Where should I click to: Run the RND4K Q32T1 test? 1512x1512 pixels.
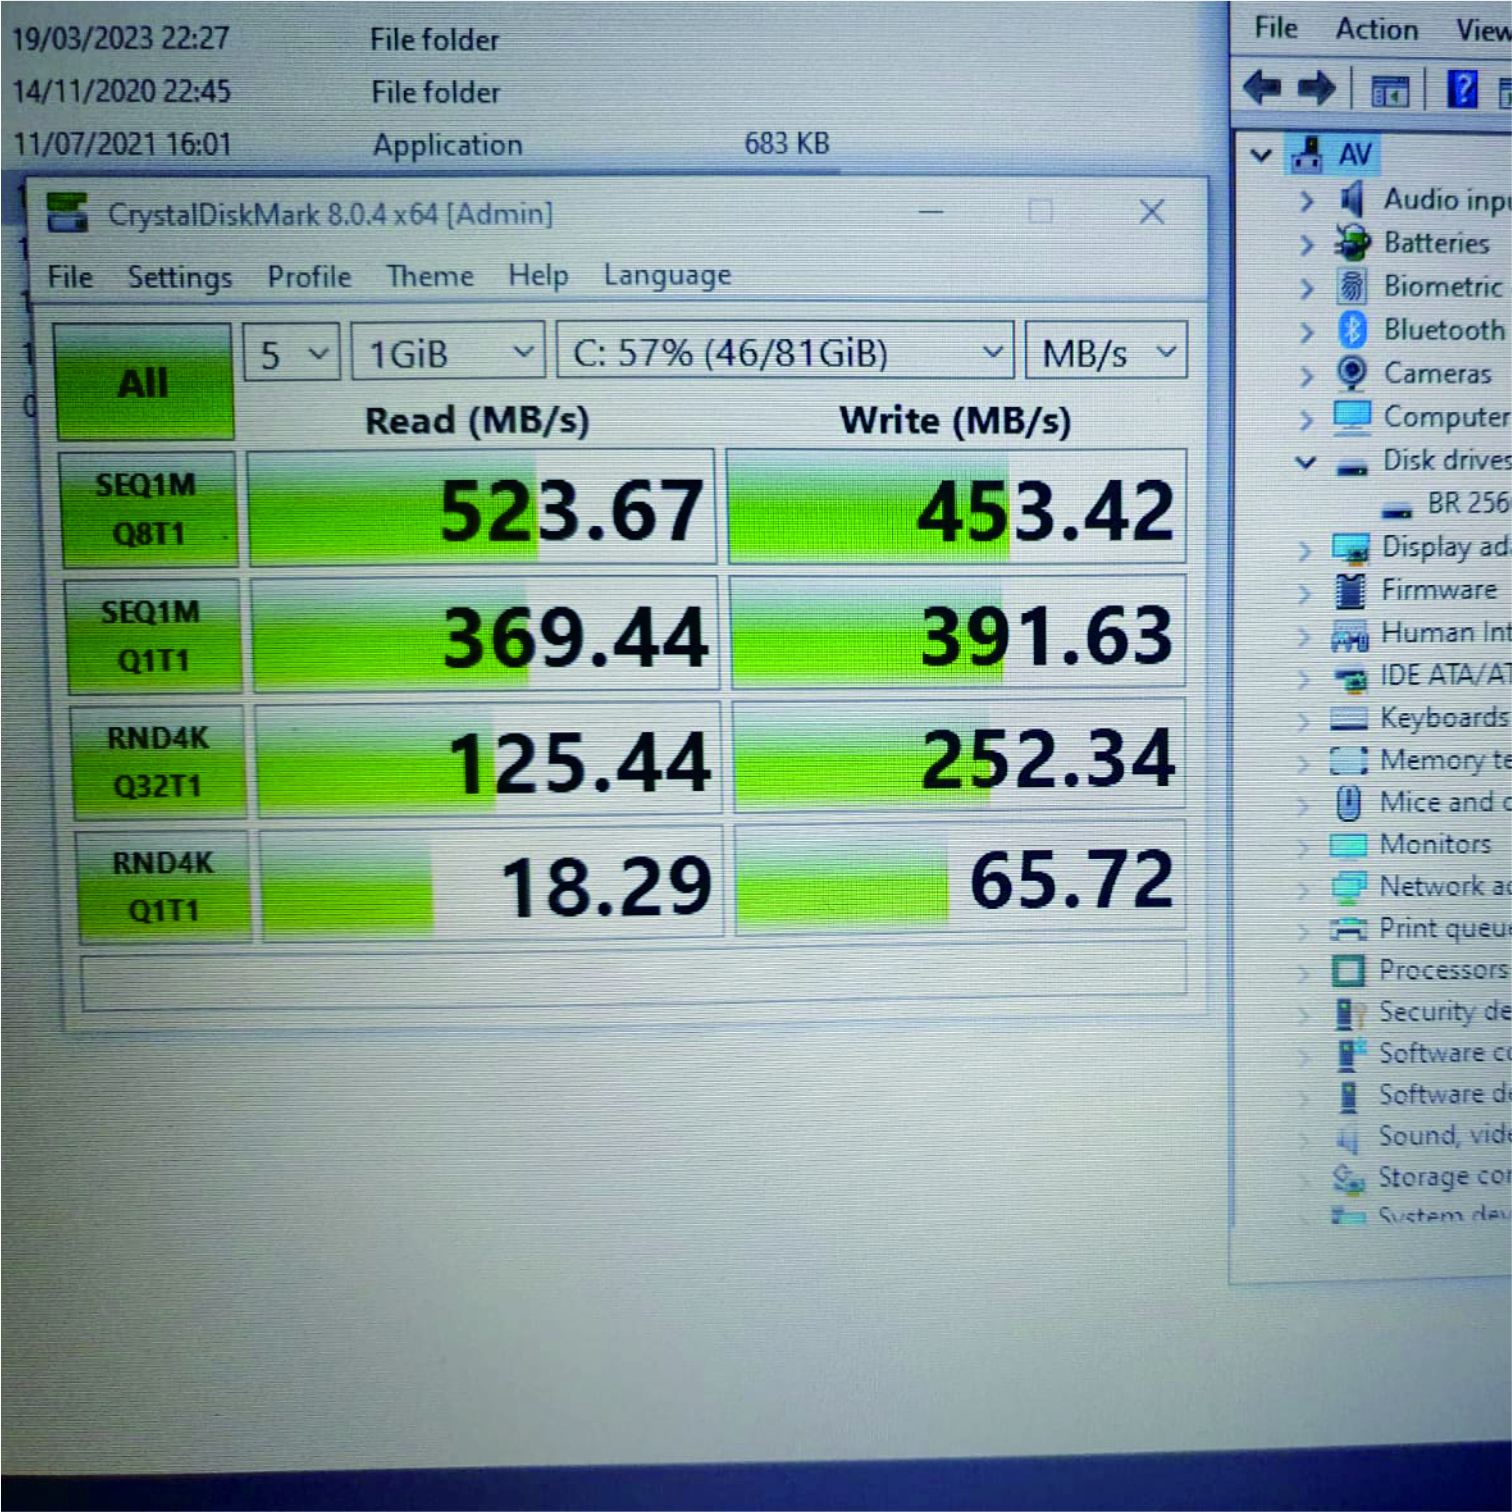click(x=158, y=761)
